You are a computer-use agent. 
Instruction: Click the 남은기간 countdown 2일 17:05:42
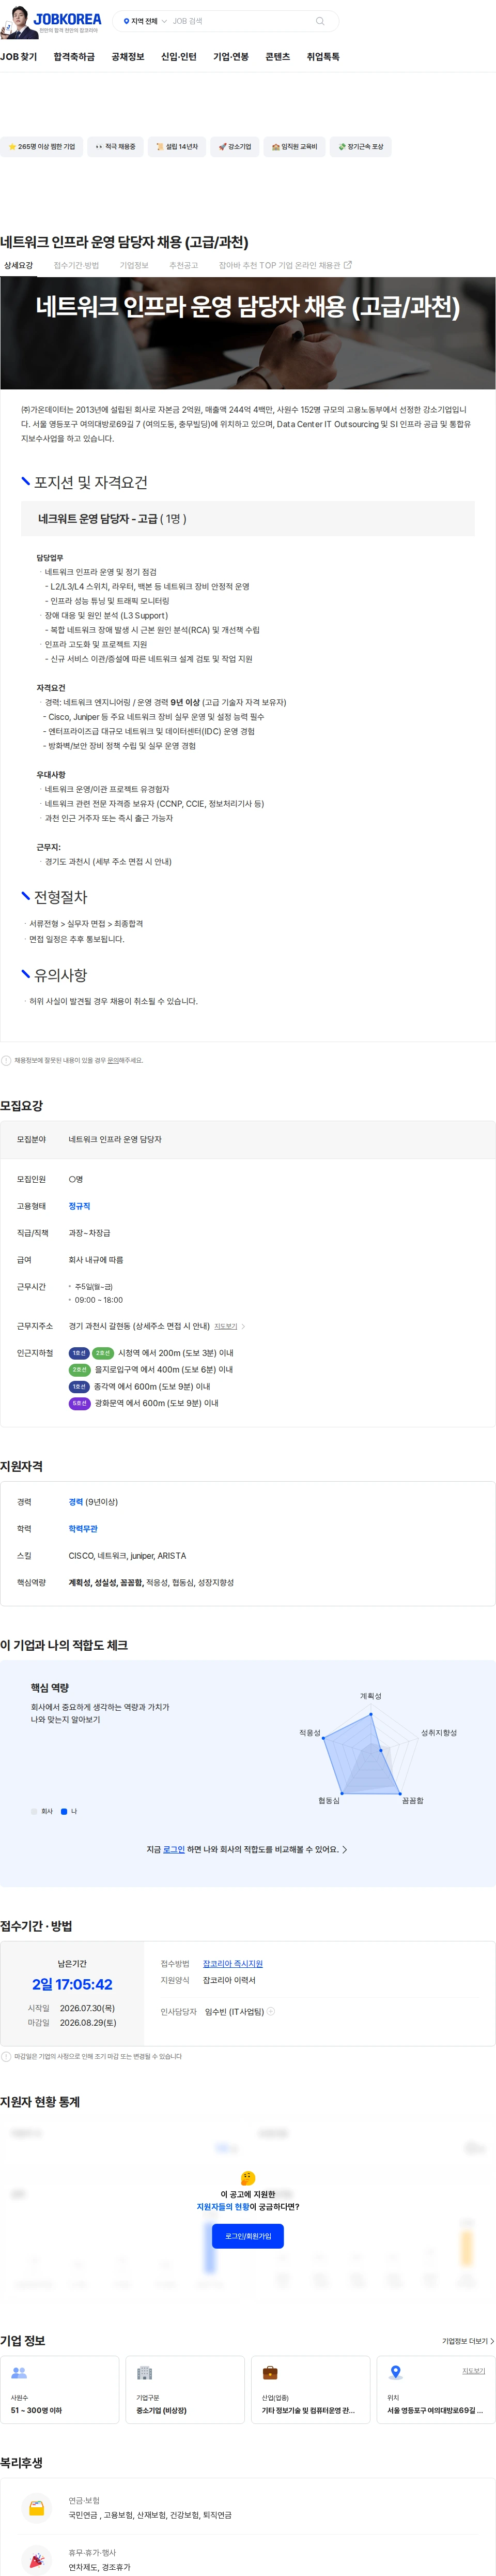(72, 1984)
